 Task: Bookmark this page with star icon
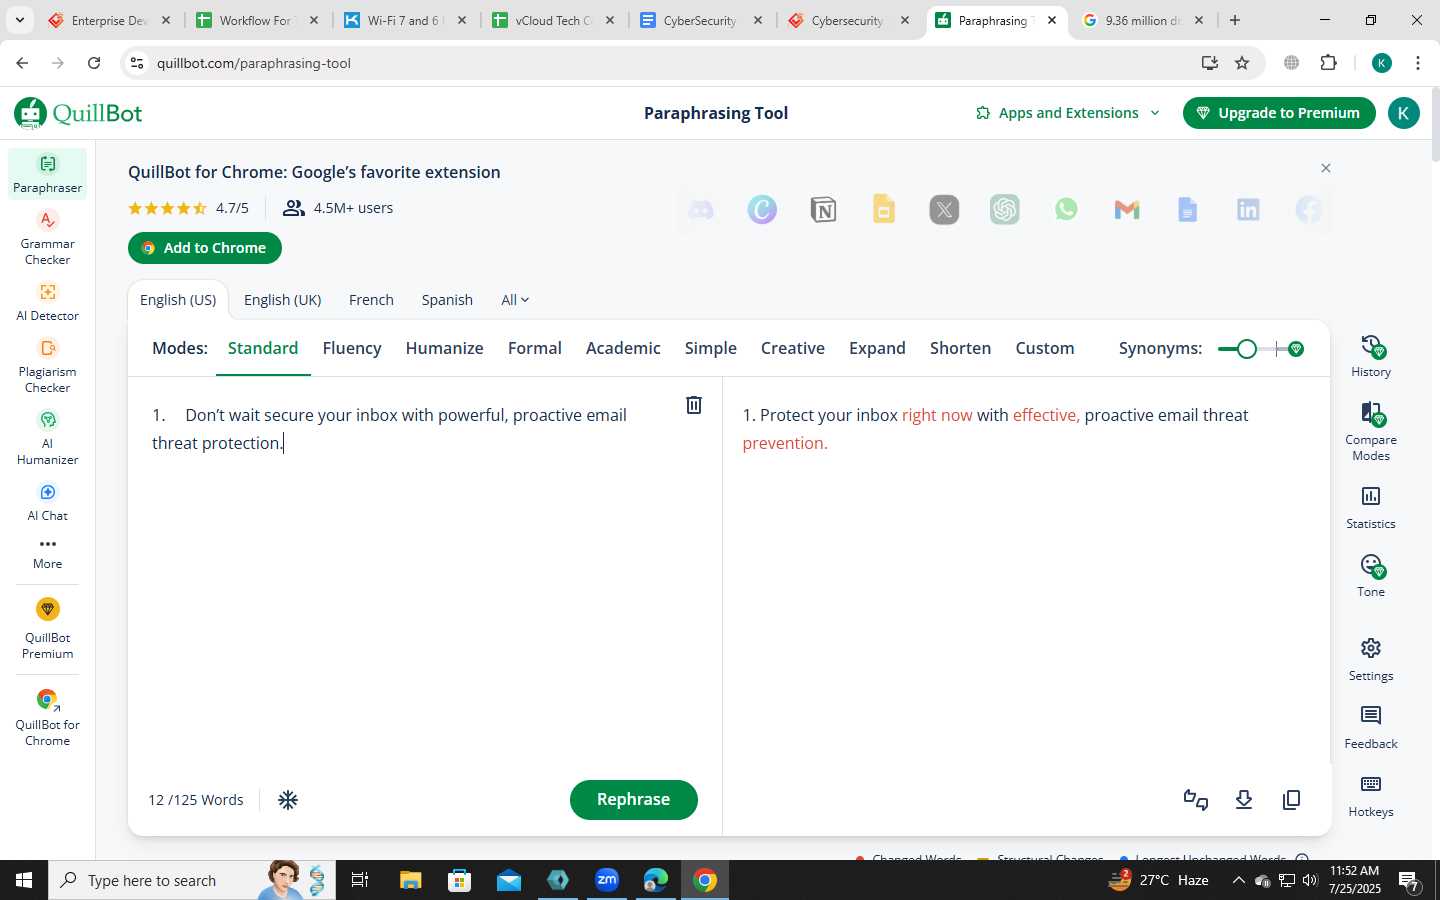(x=1242, y=63)
